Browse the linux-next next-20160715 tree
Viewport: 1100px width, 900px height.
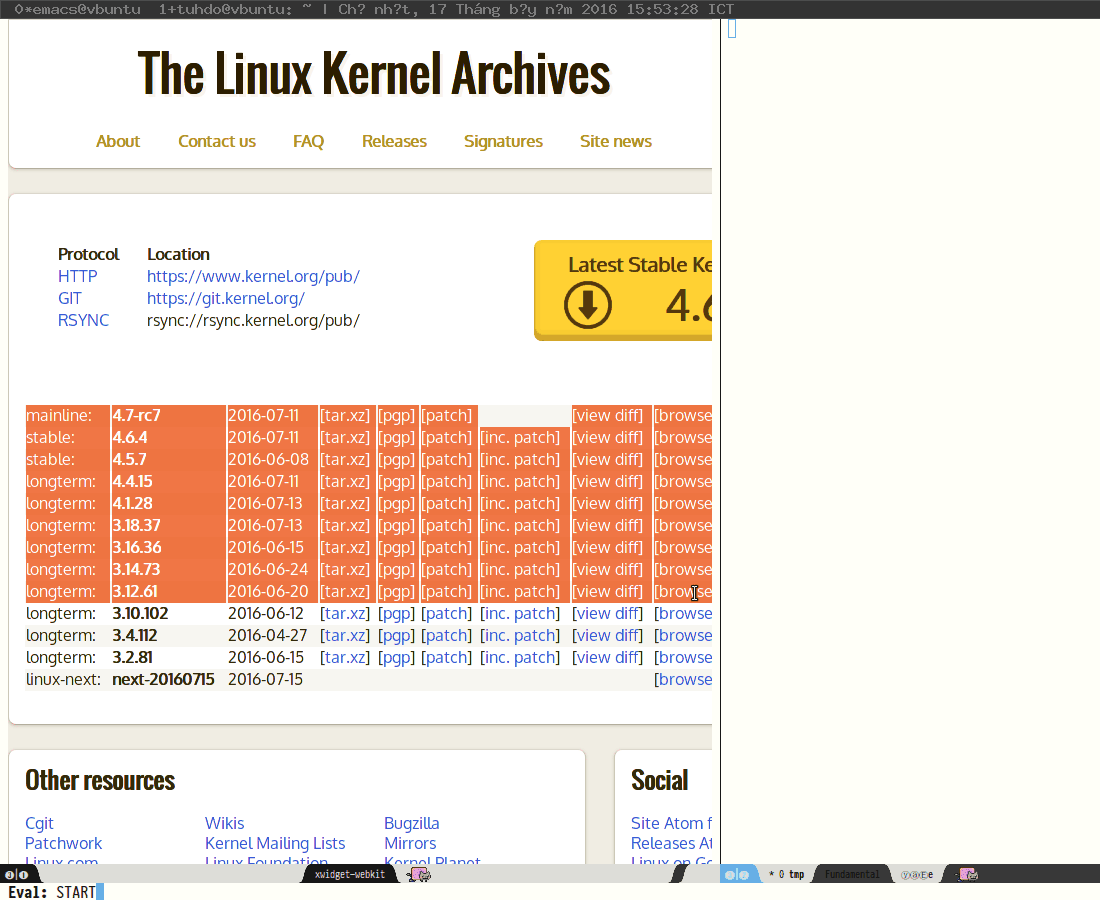tap(683, 679)
